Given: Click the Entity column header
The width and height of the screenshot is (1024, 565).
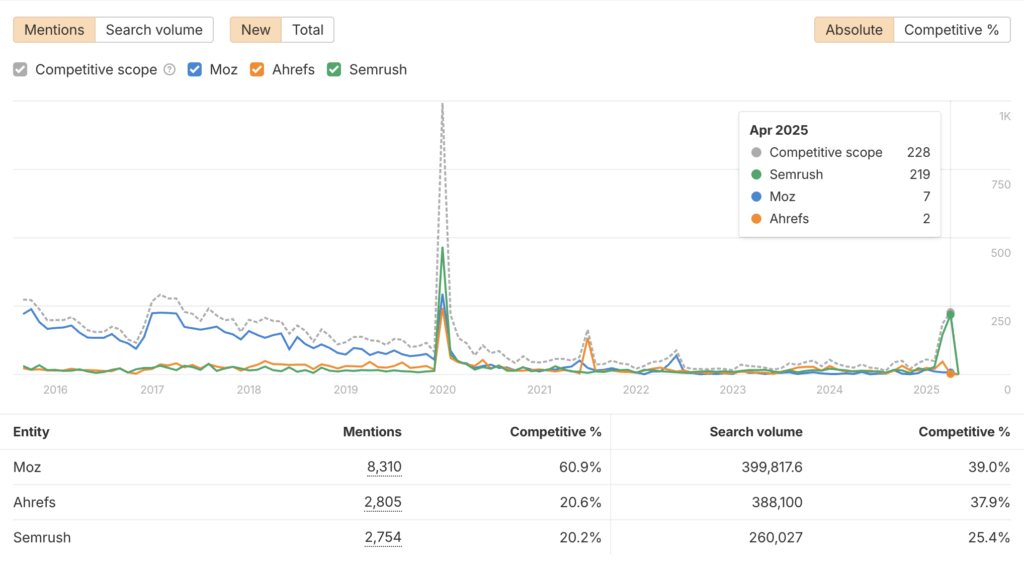Looking at the screenshot, I should [x=31, y=432].
